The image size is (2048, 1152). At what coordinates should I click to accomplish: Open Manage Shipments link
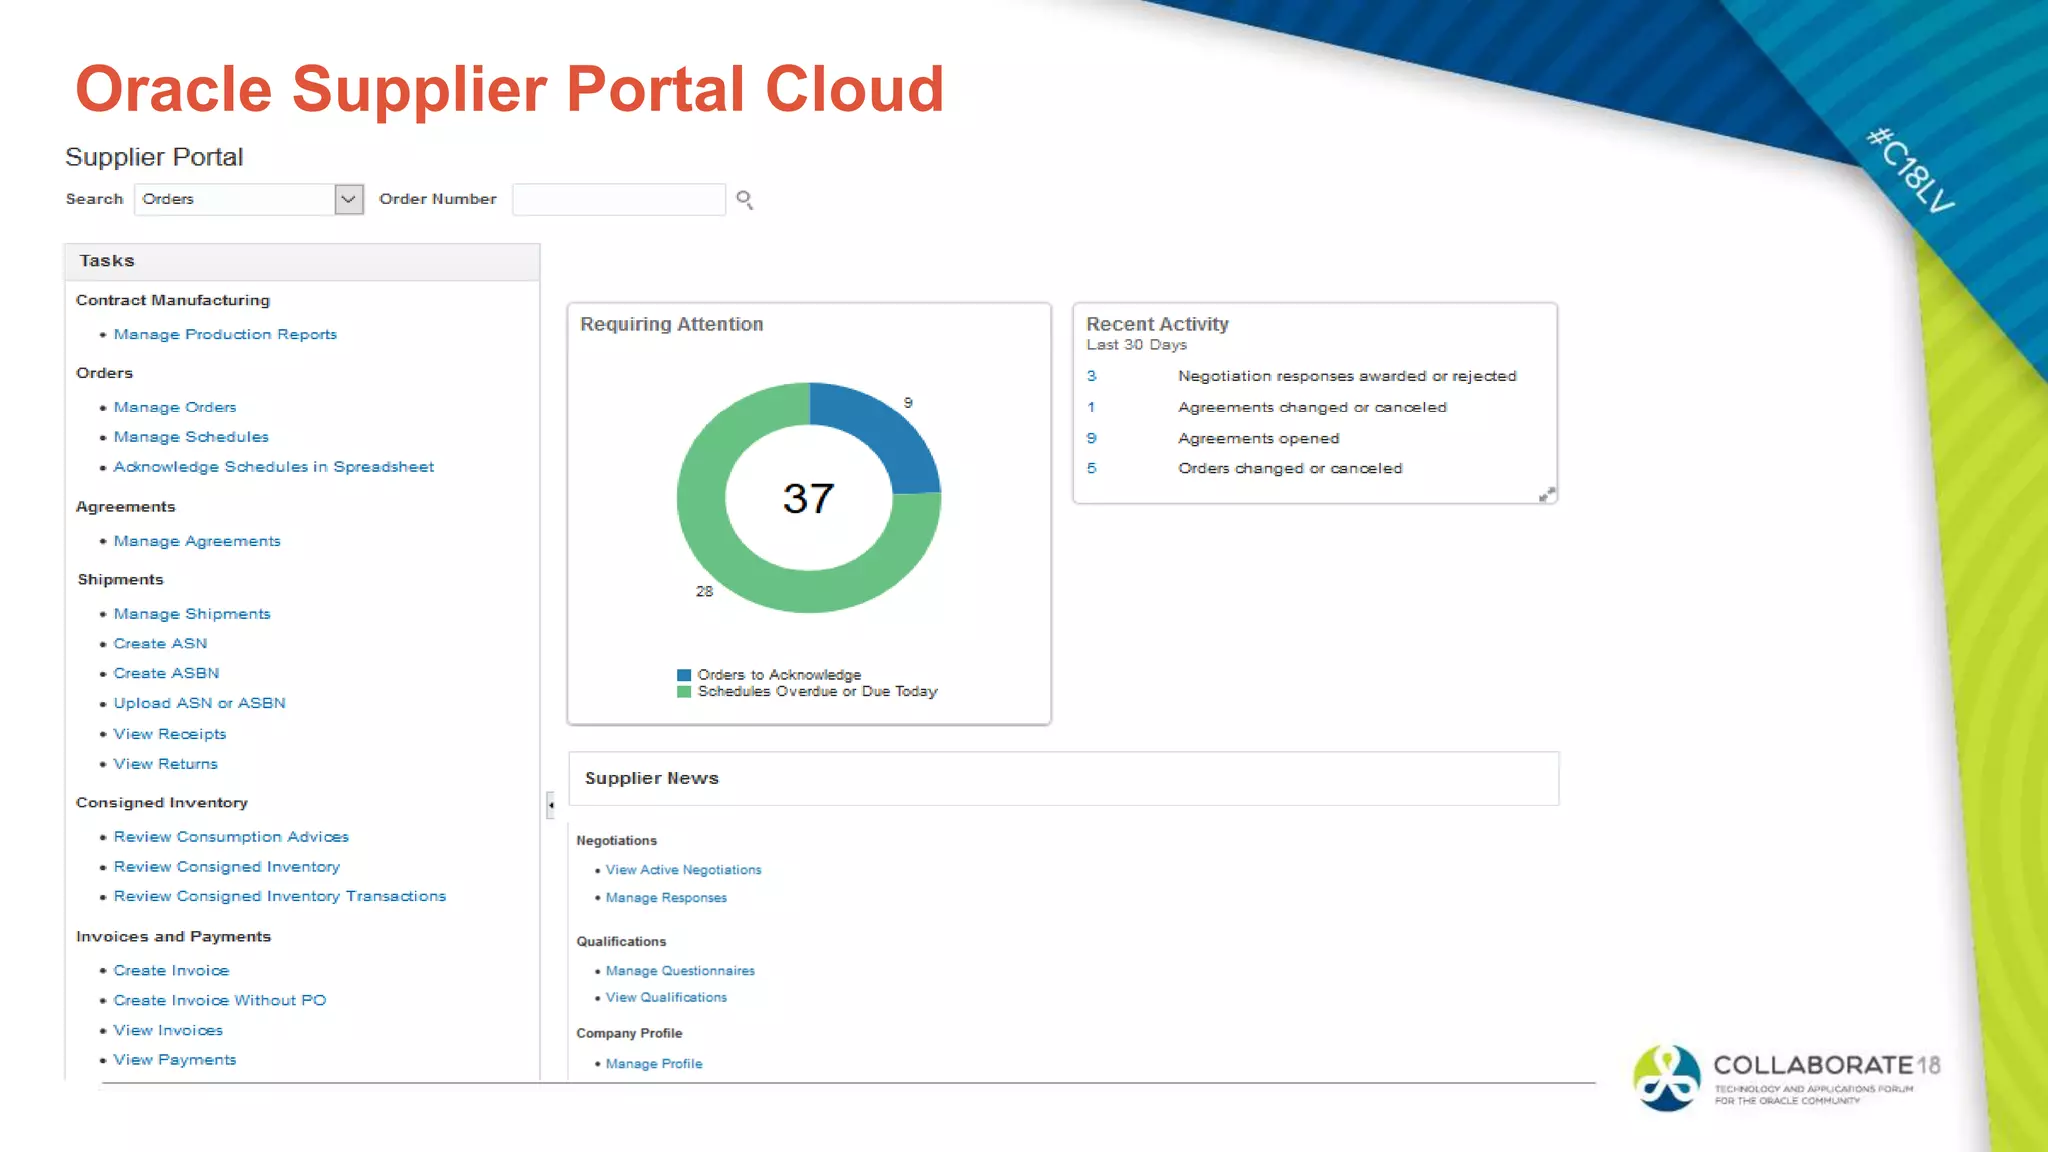192,614
